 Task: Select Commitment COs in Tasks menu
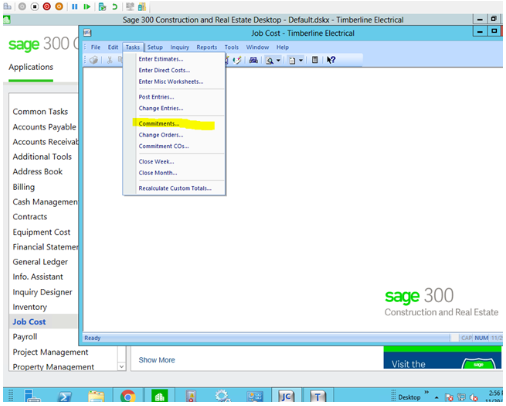164,146
